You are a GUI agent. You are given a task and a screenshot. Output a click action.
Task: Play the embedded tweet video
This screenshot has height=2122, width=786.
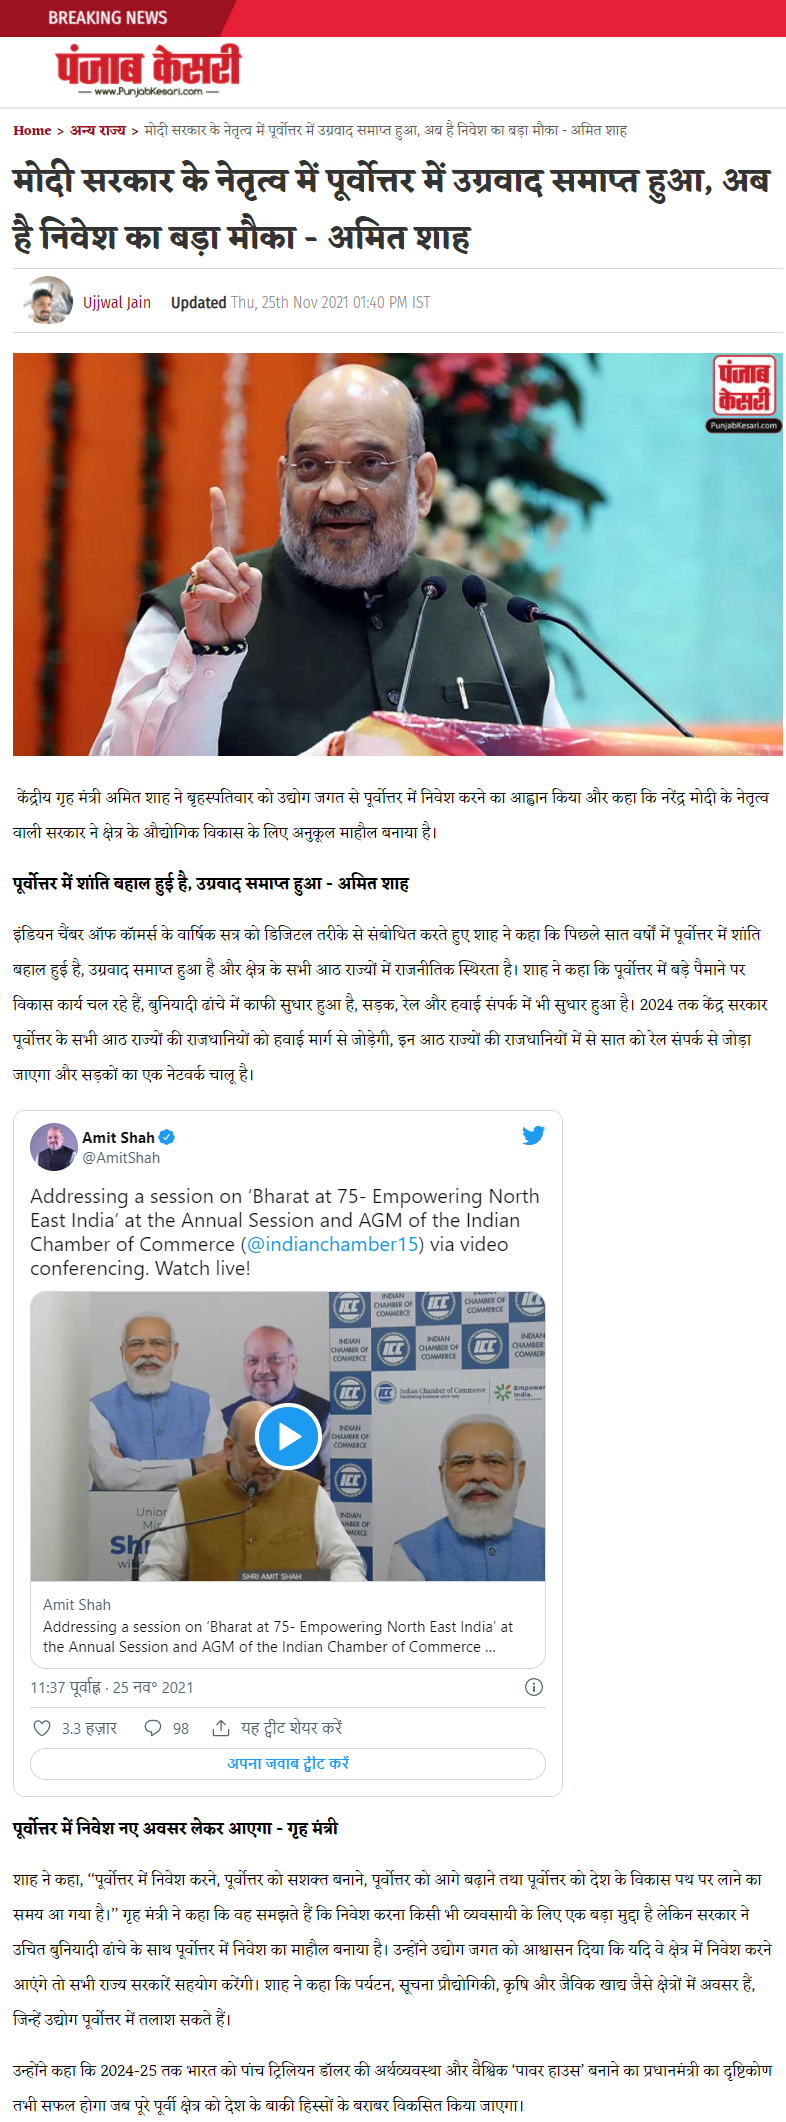coord(288,1436)
